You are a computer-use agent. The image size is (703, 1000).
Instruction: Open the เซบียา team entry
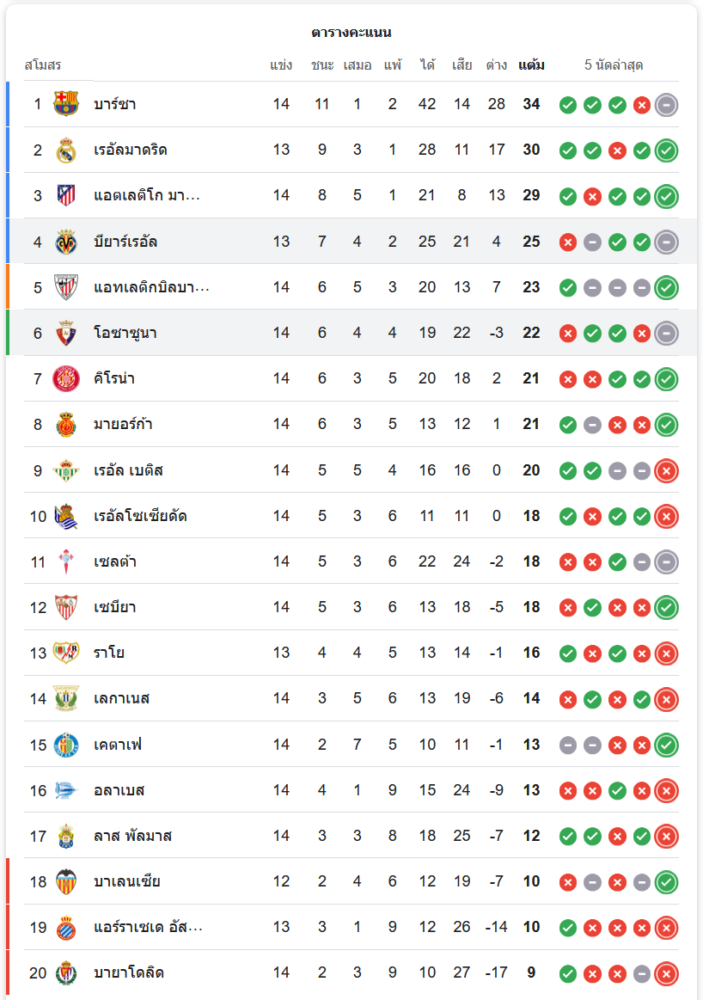tap(115, 607)
